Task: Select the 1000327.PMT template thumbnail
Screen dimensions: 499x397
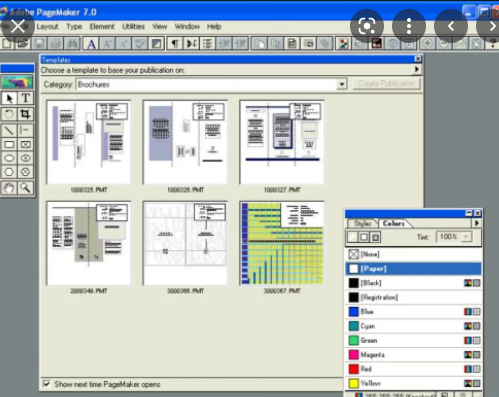Action: (x=282, y=142)
